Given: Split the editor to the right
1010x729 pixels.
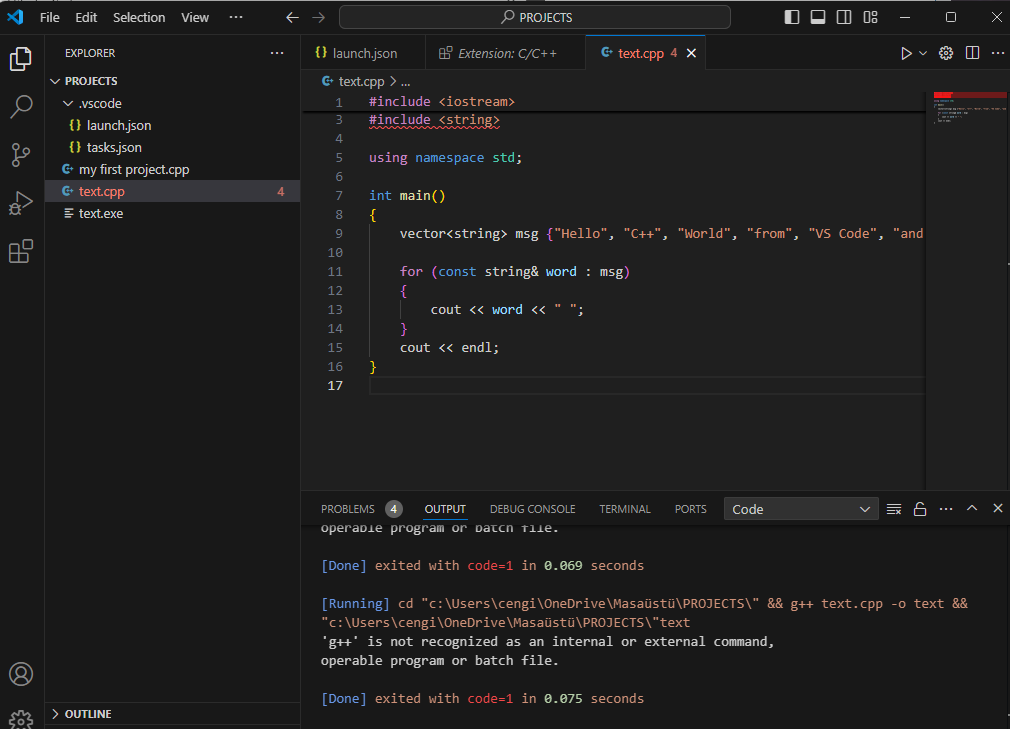Looking at the screenshot, I should (972, 53).
